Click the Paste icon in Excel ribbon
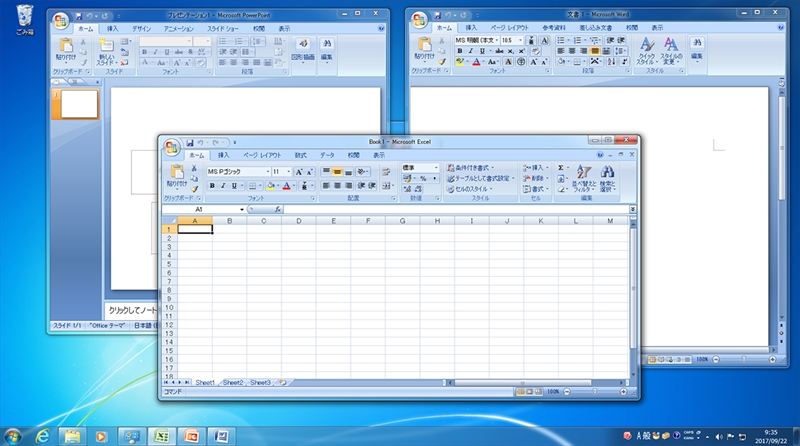This screenshot has width=800, height=446. coord(177,172)
